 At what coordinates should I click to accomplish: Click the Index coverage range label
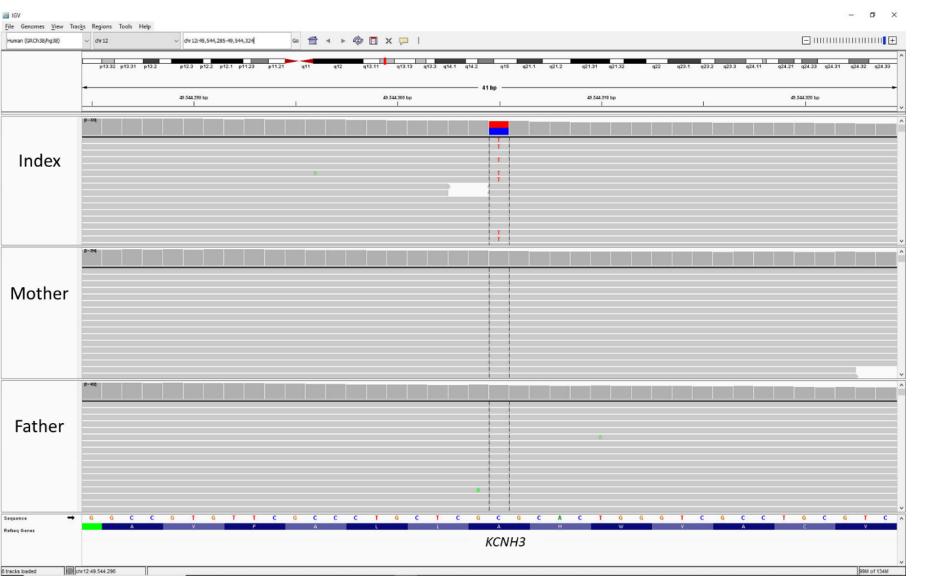(x=91, y=120)
